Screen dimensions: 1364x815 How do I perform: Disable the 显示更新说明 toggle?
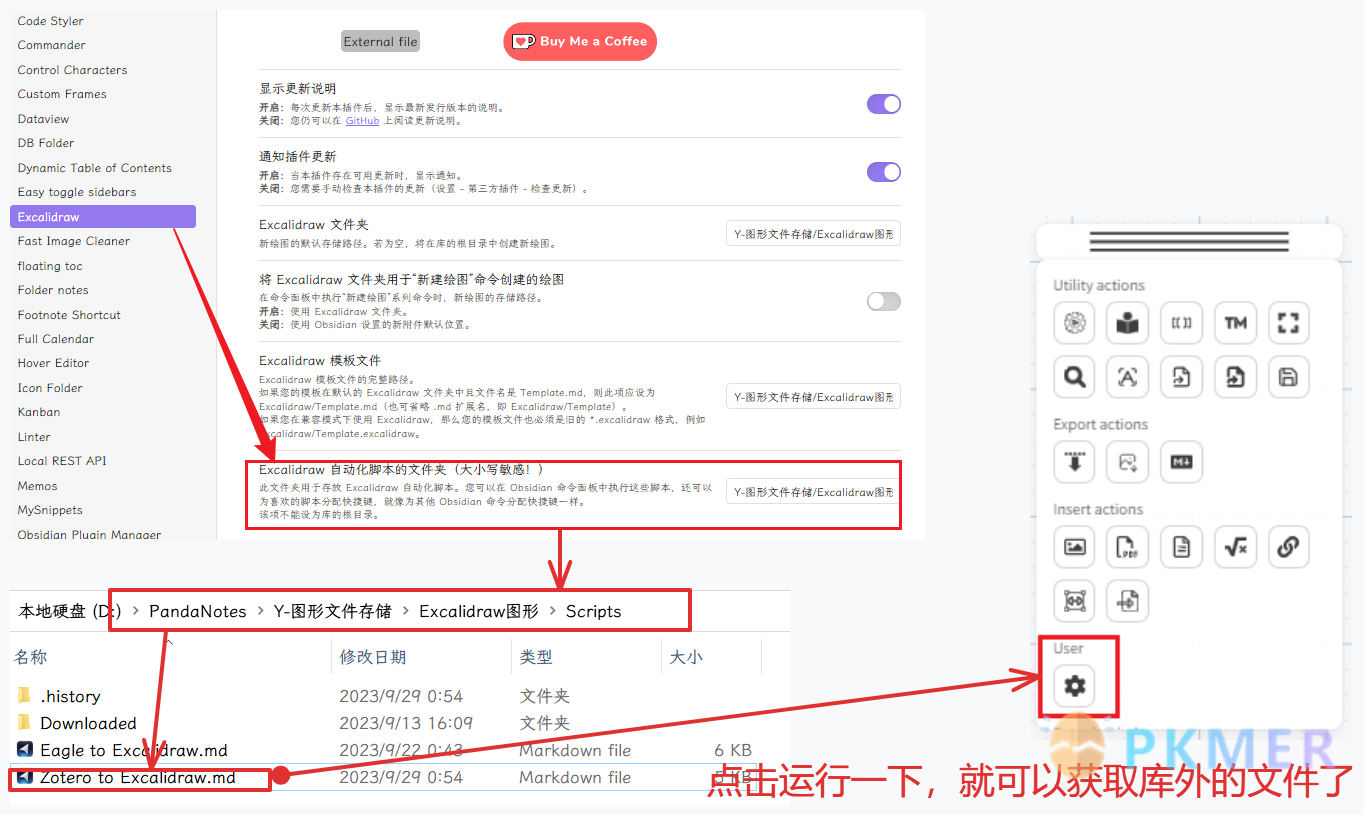[x=884, y=104]
